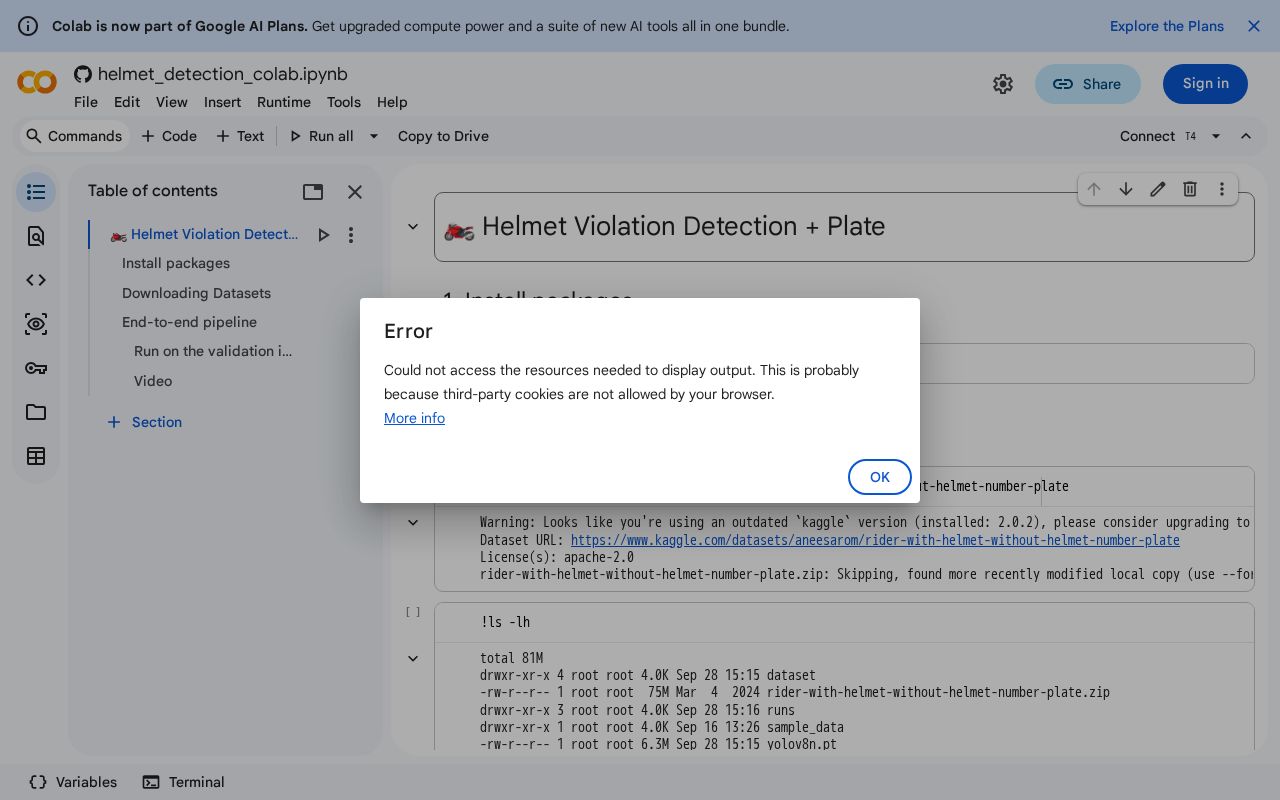Open Explore the Plans link
Image resolution: width=1280 pixels, height=800 pixels.
pyautogui.click(x=1167, y=26)
